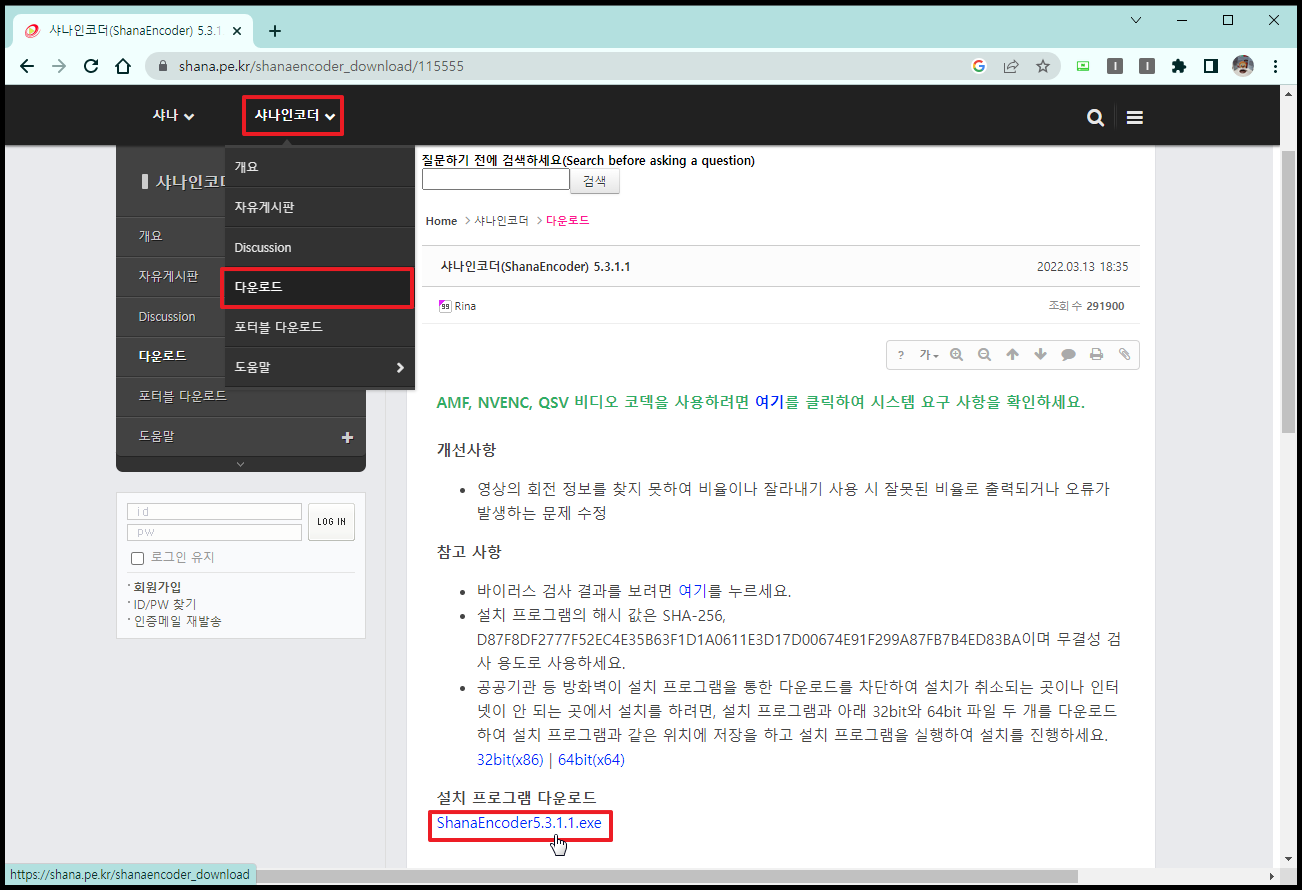Select 자유게시판 in the dropdown menu
1302x890 pixels.
click(319, 207)
